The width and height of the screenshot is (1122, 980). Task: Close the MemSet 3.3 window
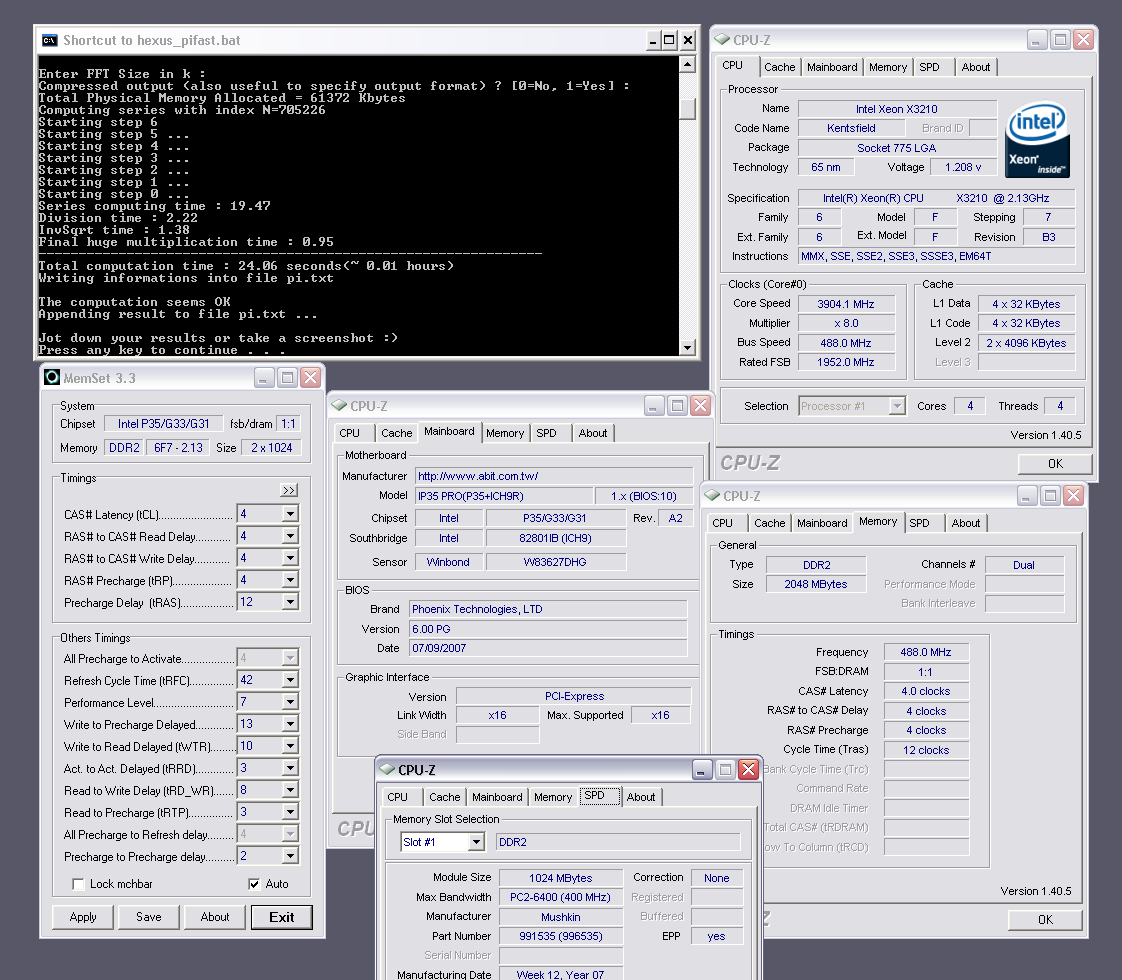pos(311,378)
